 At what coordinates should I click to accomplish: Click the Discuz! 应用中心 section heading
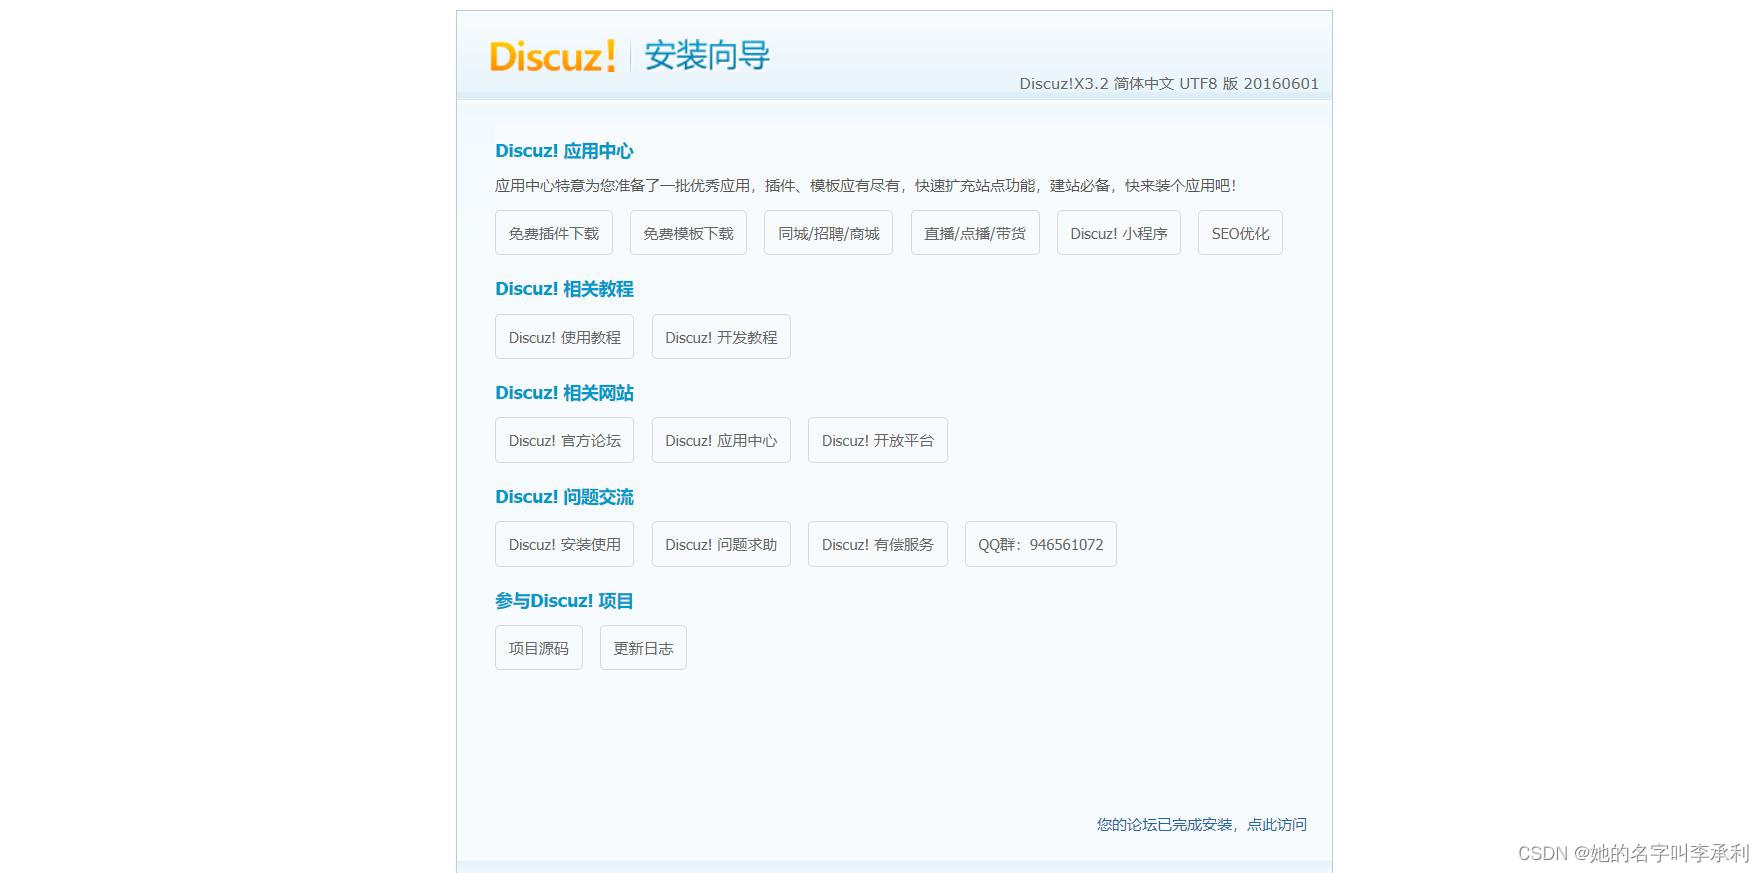[x=564, y=151]
